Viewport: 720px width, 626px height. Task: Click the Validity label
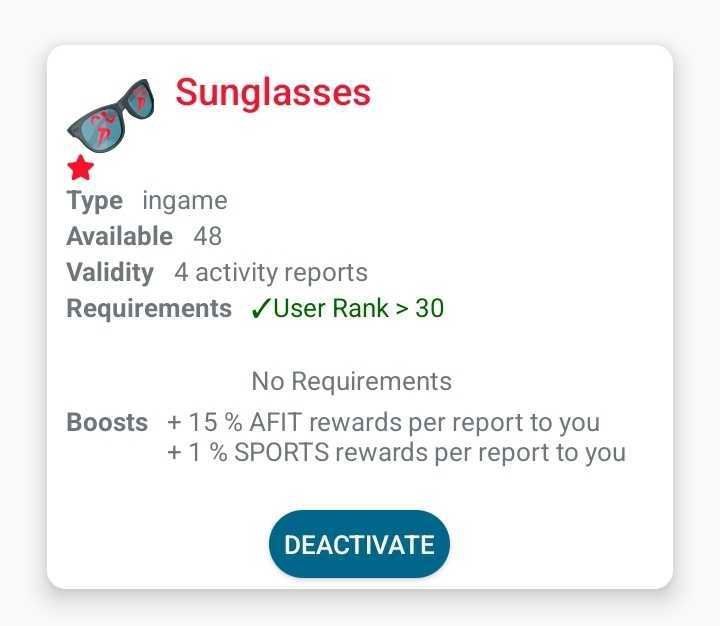110,272
